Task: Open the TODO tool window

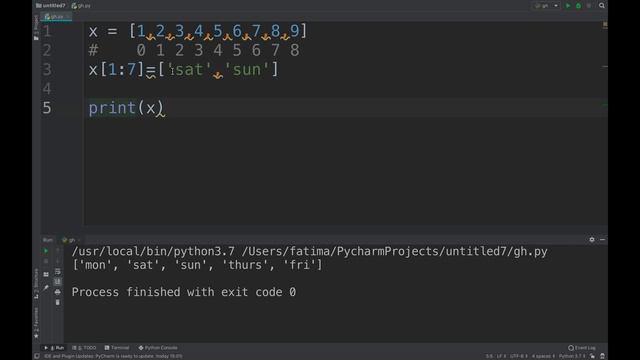Action: click(x=84, y=348)
